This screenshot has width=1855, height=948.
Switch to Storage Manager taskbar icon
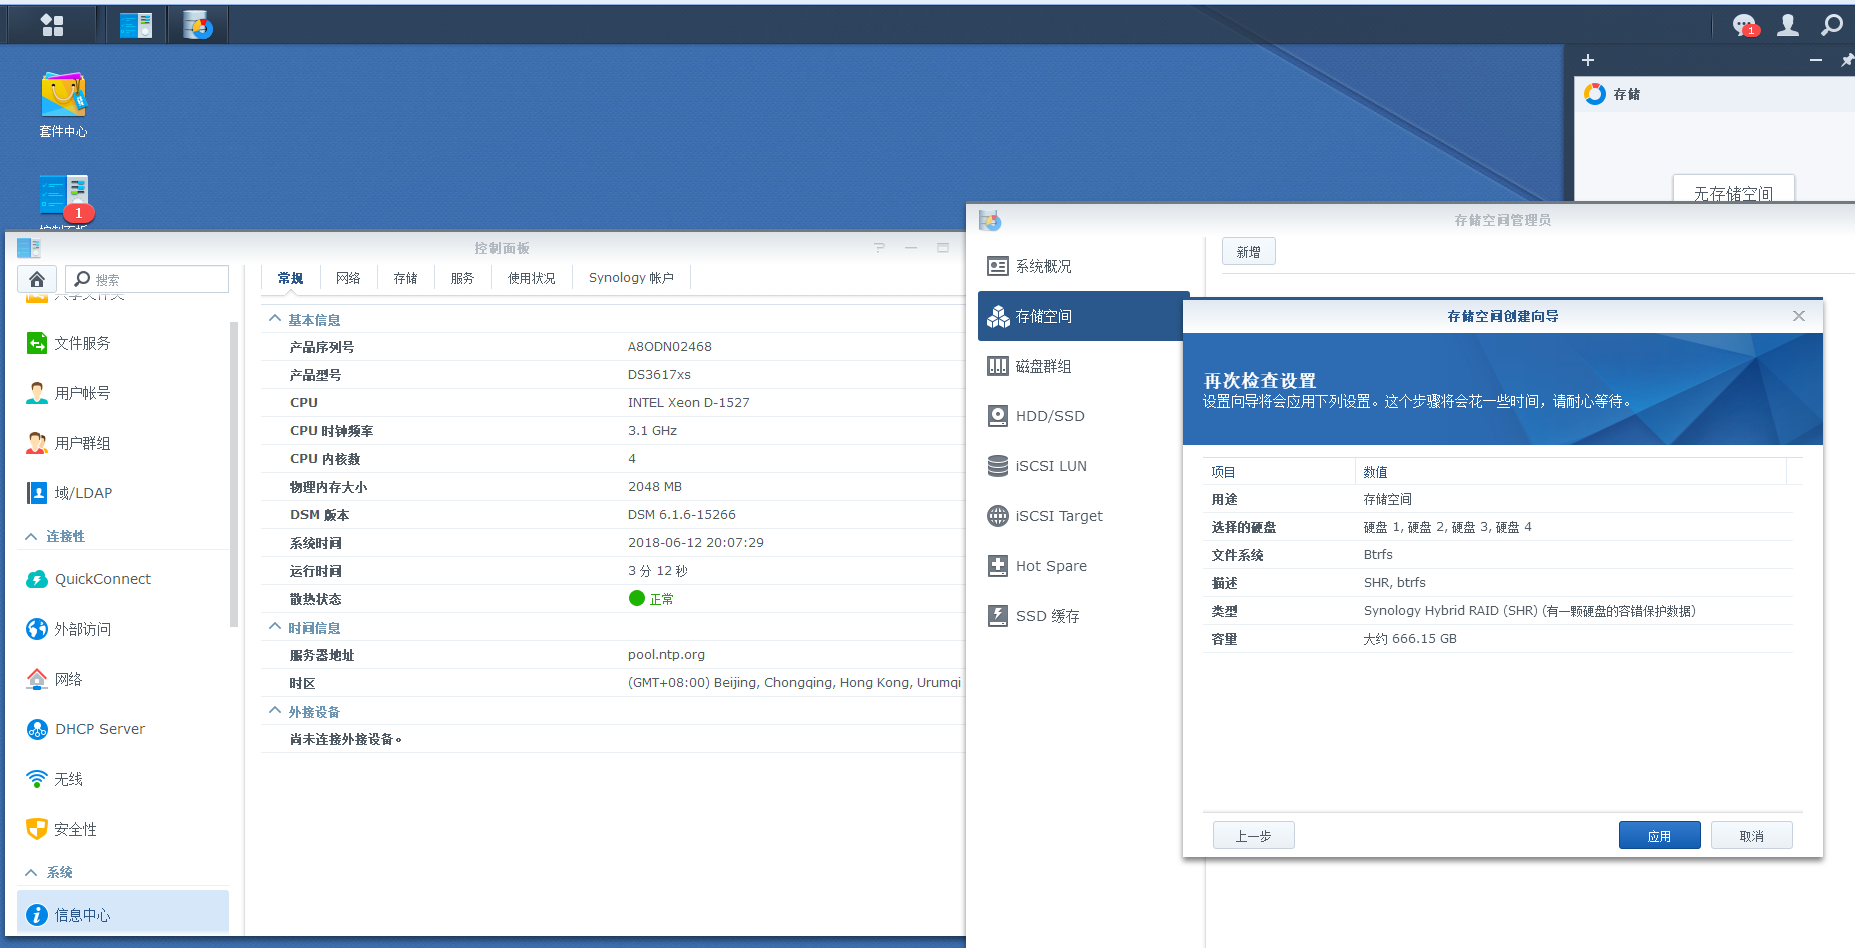coord(197,24)
